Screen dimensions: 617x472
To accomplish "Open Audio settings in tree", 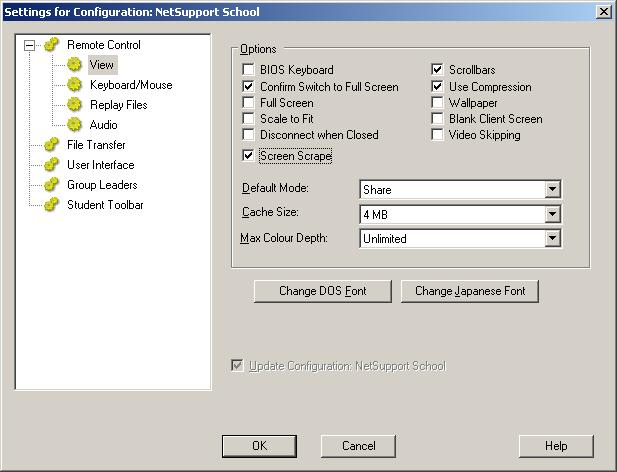I will point(103,125).
